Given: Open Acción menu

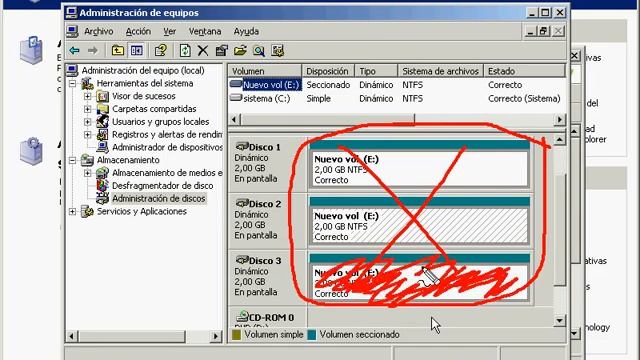Looking at the screenshot, I should pyautogui.click(x=138, y=31).
